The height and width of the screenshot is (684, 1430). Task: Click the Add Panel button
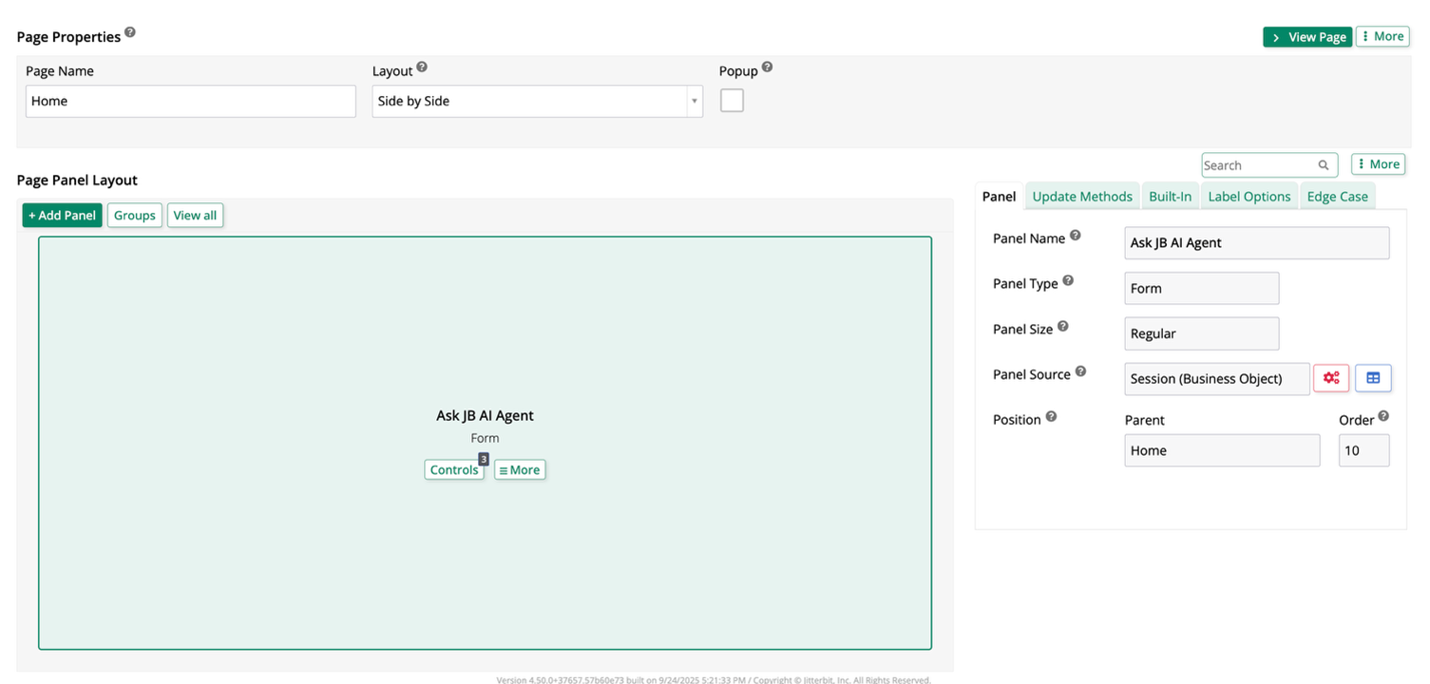tap(62, 215)
